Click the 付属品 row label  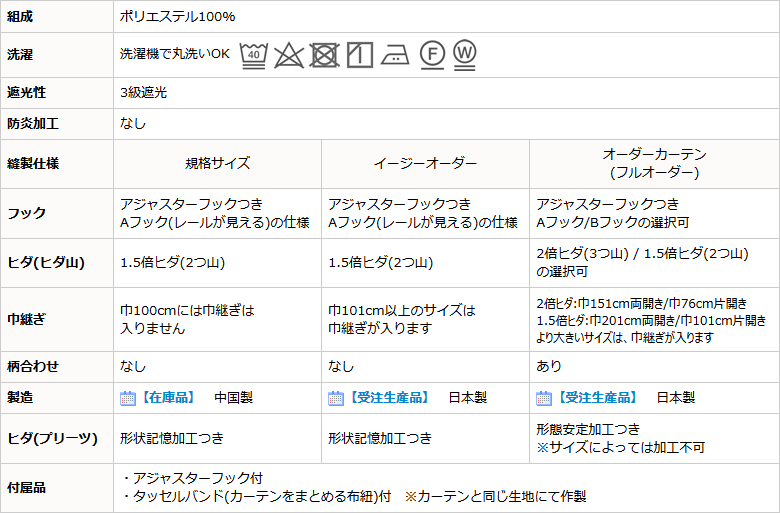click(x=27, y=488)
